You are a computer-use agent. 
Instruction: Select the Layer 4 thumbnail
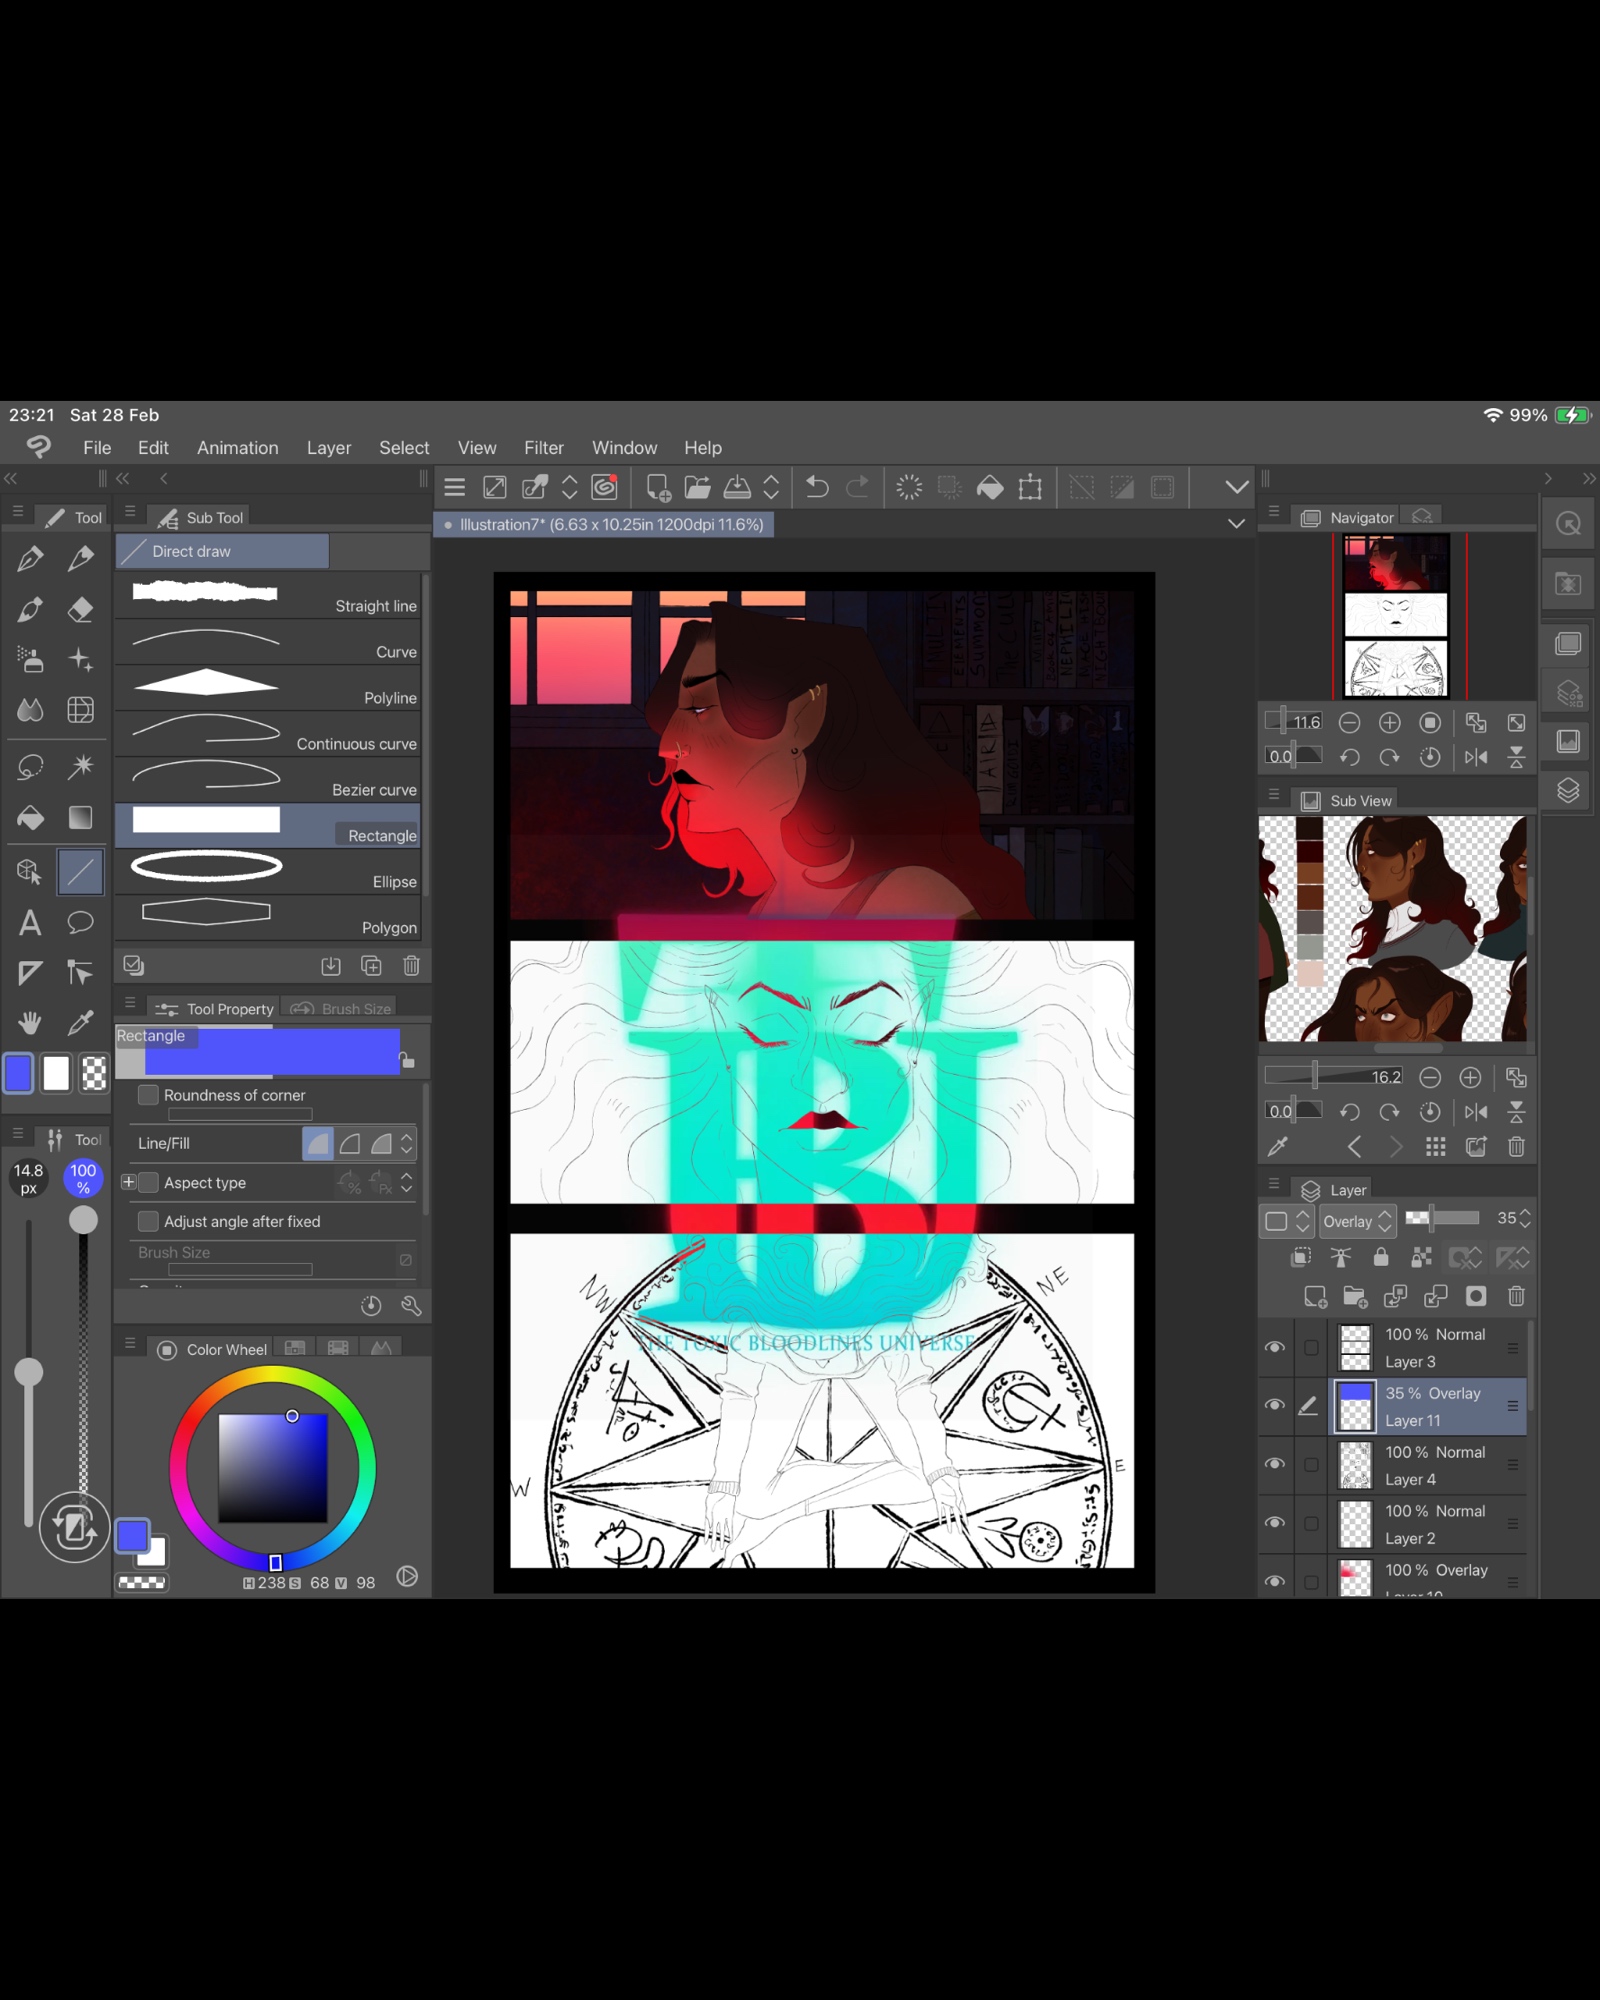point(1355,1465)
